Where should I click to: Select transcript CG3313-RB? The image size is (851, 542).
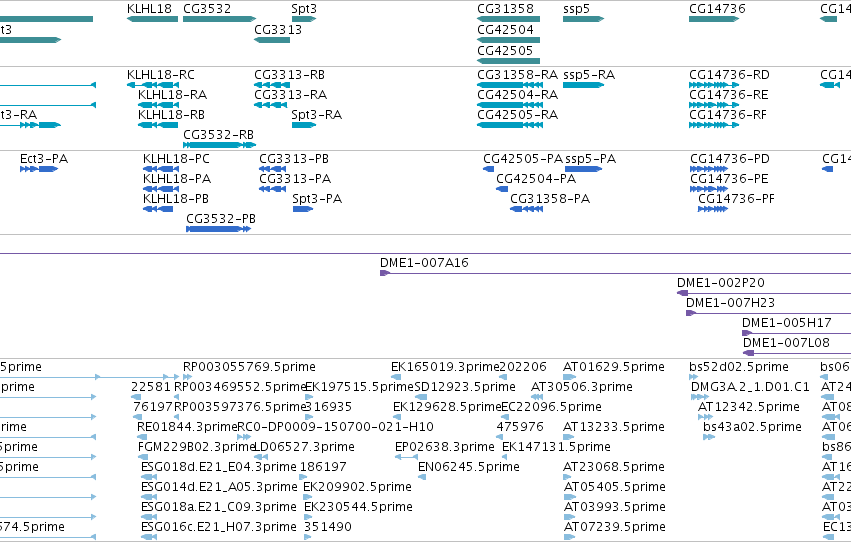[x=272, y=85]
